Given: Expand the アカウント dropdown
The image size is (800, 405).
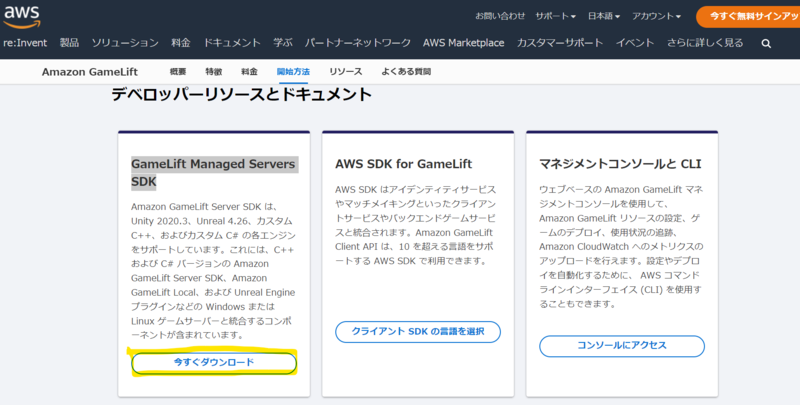Looking at the screenshot, I should (x=656, y=16).
